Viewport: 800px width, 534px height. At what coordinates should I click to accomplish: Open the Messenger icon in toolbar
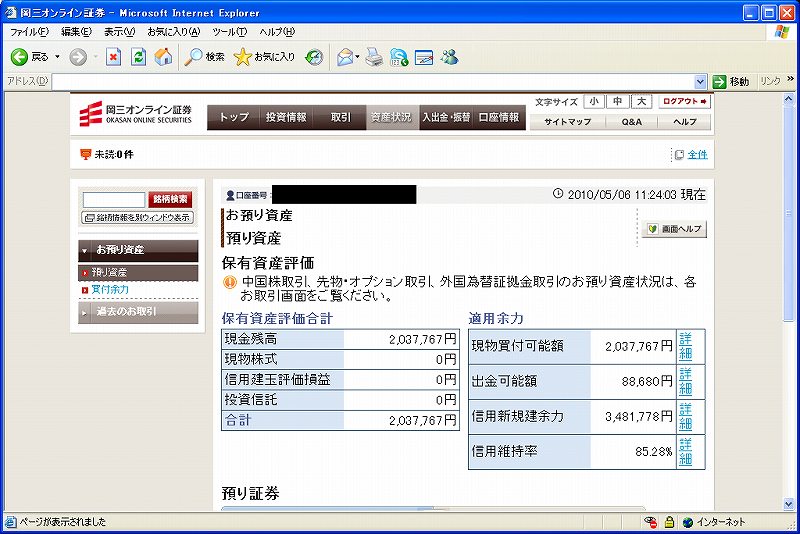(449, 57)
